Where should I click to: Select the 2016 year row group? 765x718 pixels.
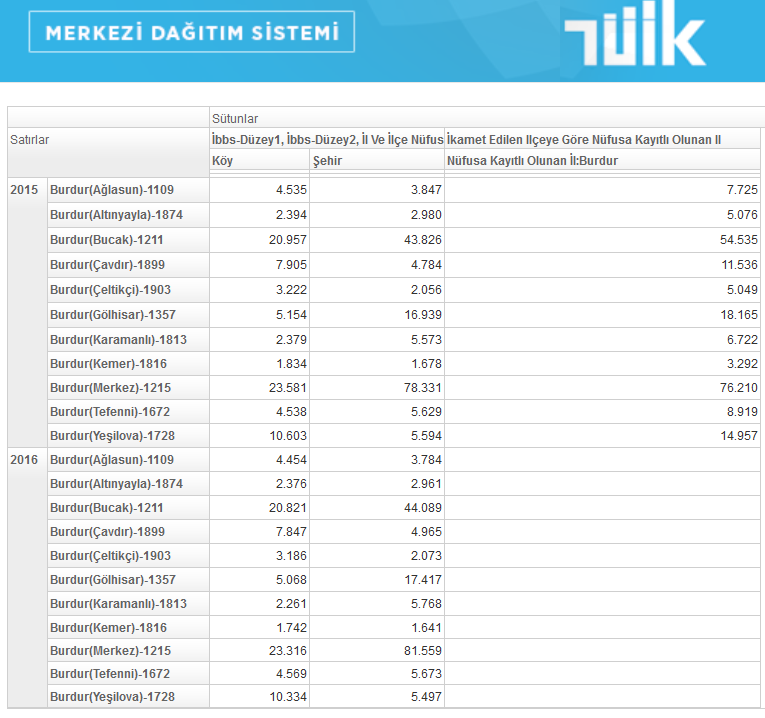25,459
